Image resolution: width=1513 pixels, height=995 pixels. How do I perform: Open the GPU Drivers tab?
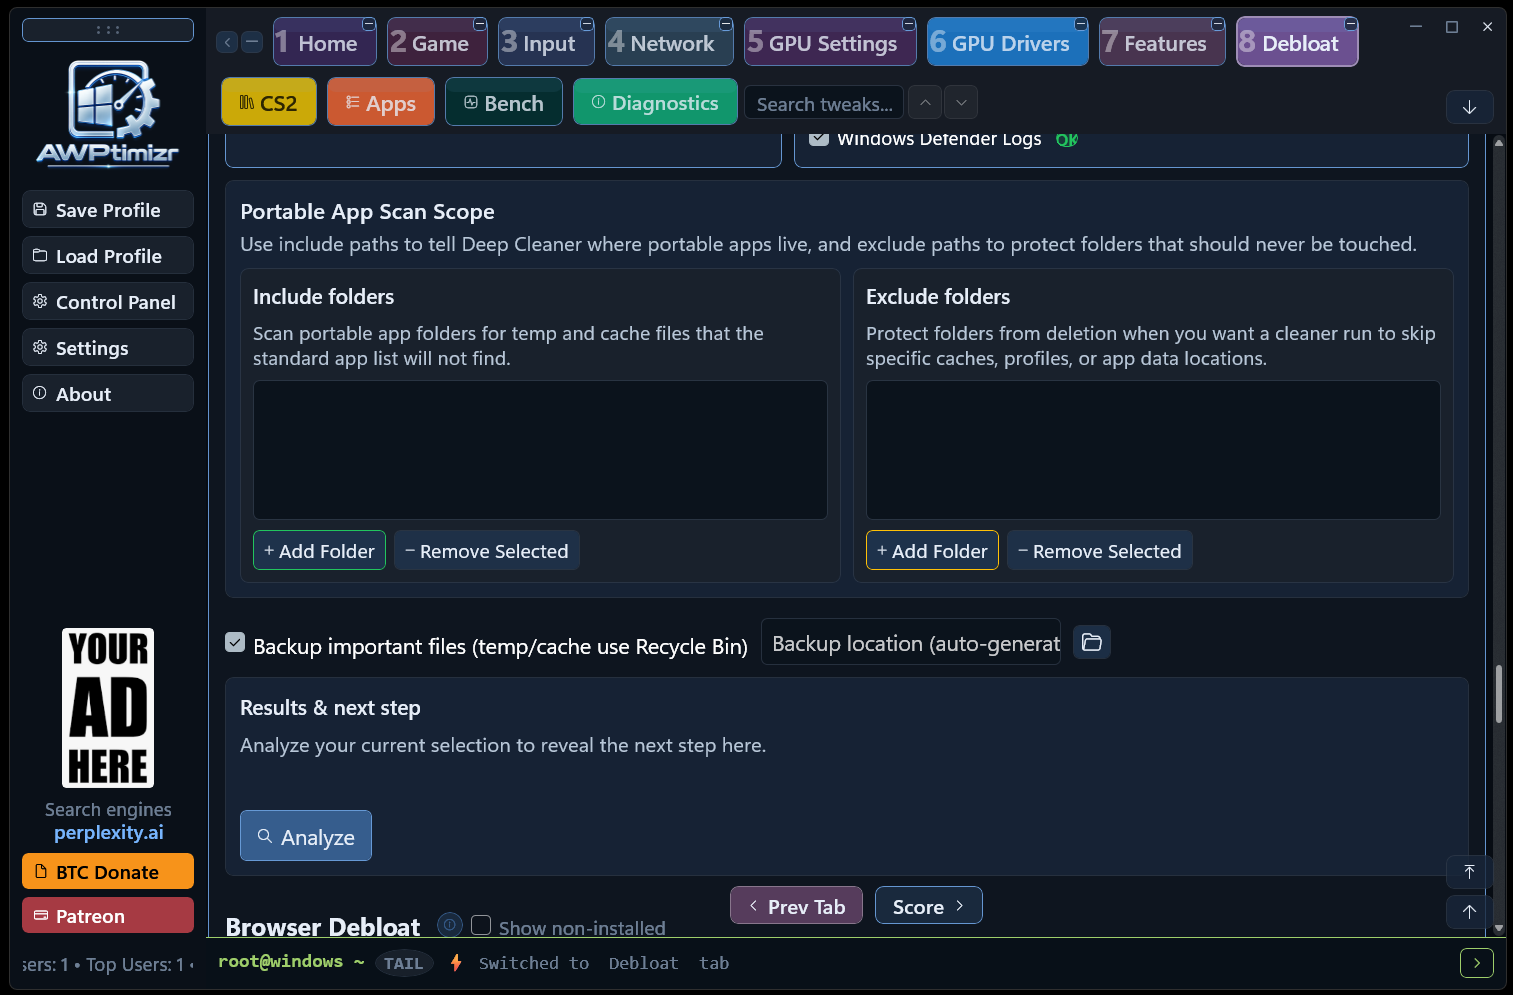[x=1008, y=42]
